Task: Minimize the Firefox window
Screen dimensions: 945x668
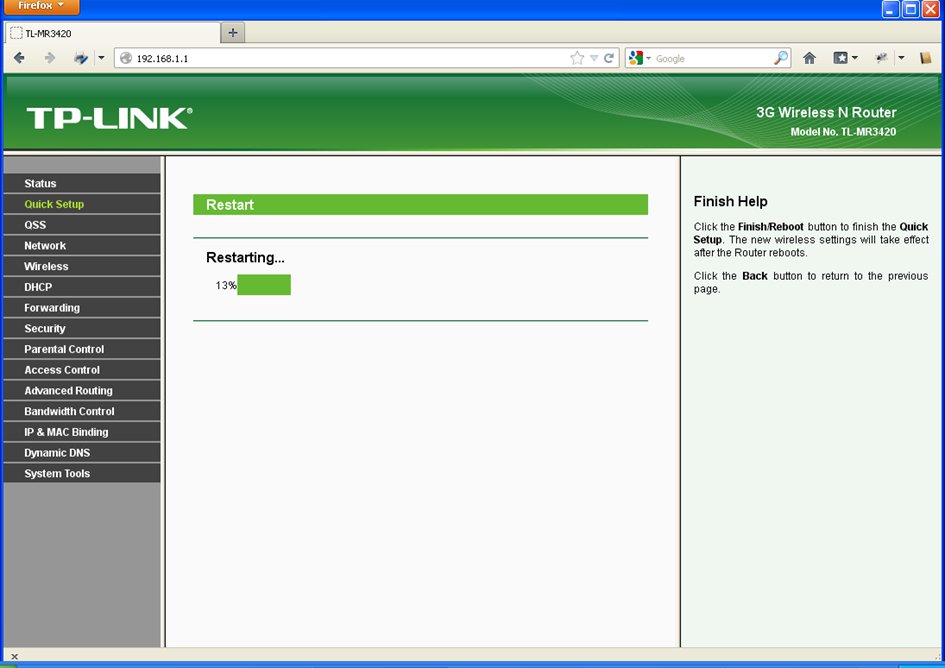Action: tap(890, 8)
